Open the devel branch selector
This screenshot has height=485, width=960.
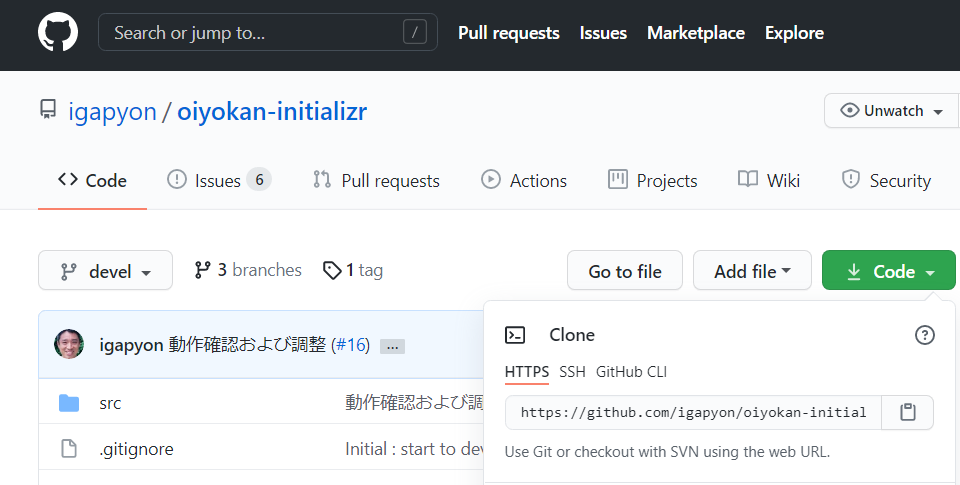tap(105, 271)
